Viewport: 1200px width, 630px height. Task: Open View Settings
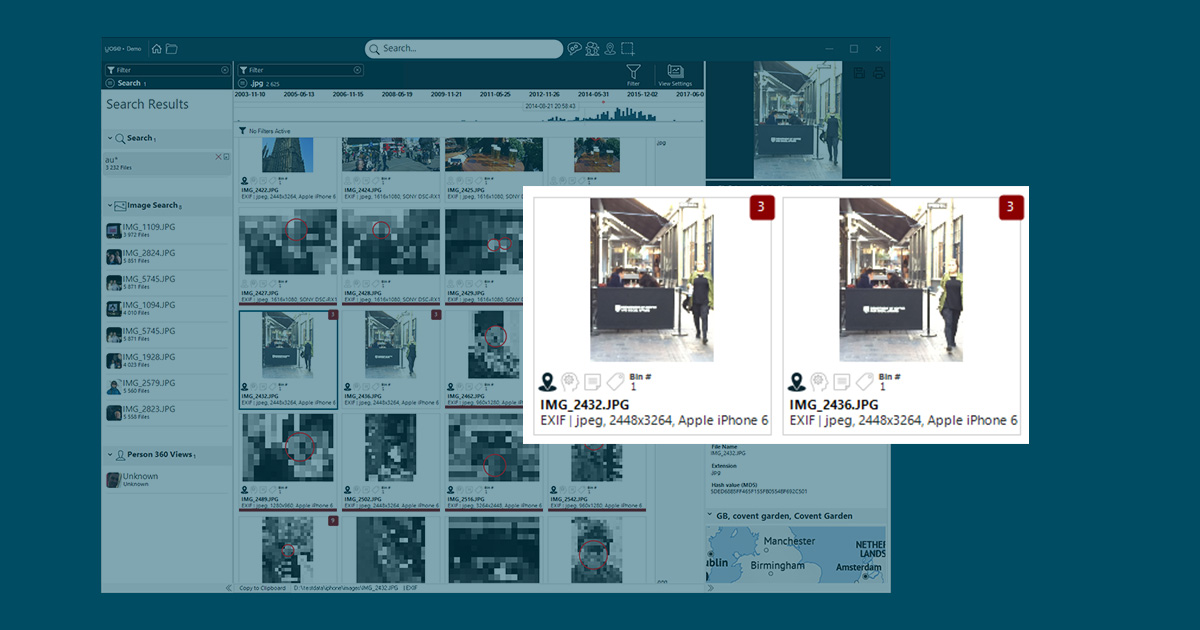point(675,72)
